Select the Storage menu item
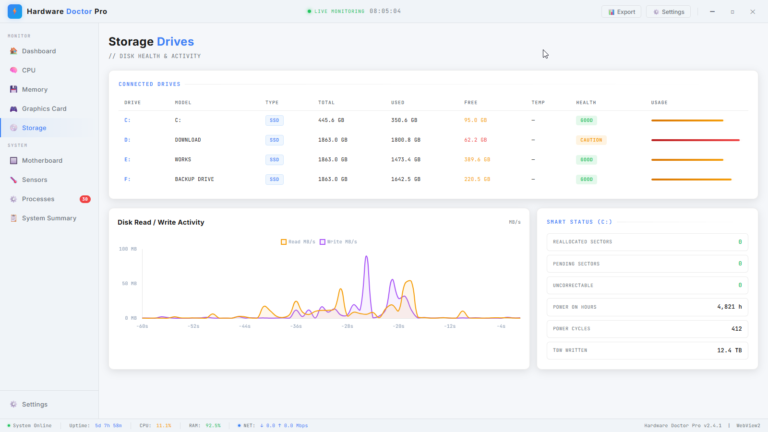 49,128
